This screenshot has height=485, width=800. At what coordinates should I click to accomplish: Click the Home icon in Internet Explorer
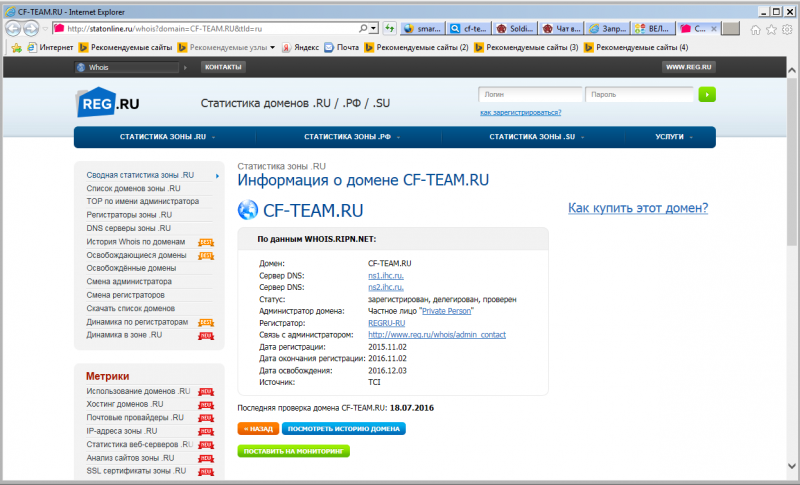[755, 30]
